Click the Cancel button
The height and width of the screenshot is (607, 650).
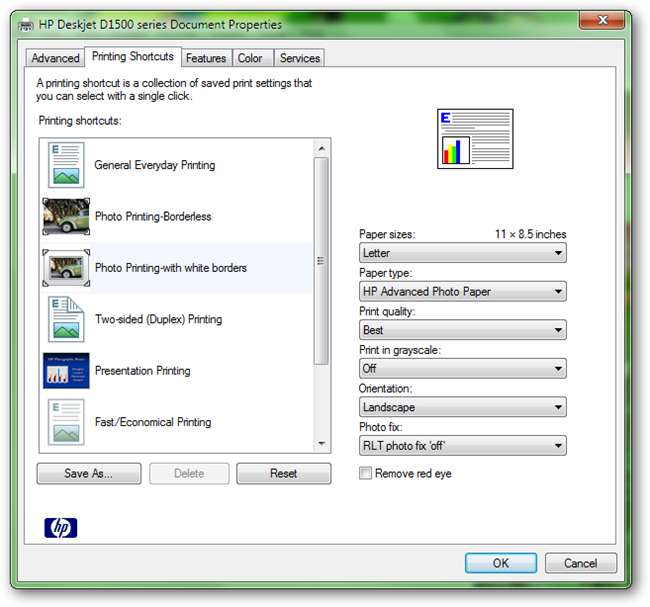pyautogui.click(x=580, y=563)
